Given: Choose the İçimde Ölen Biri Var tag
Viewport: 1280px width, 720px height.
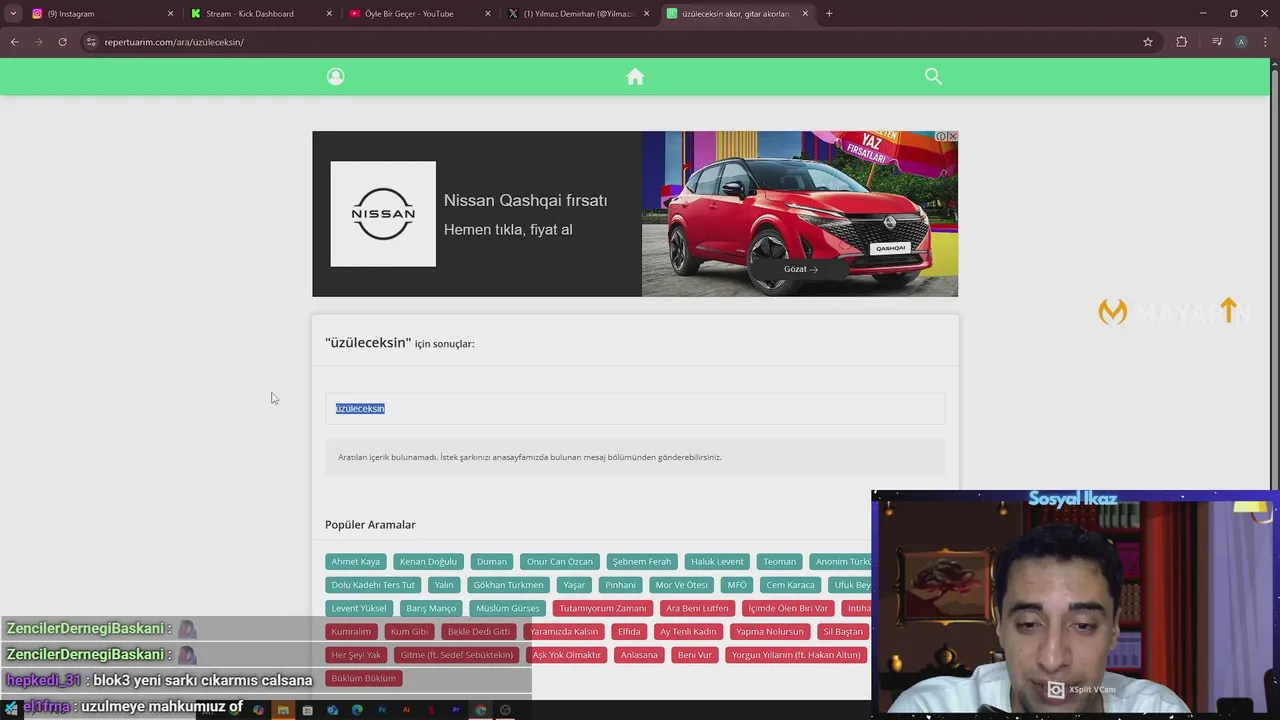Looking at the screenshot, I should point(788,608).
